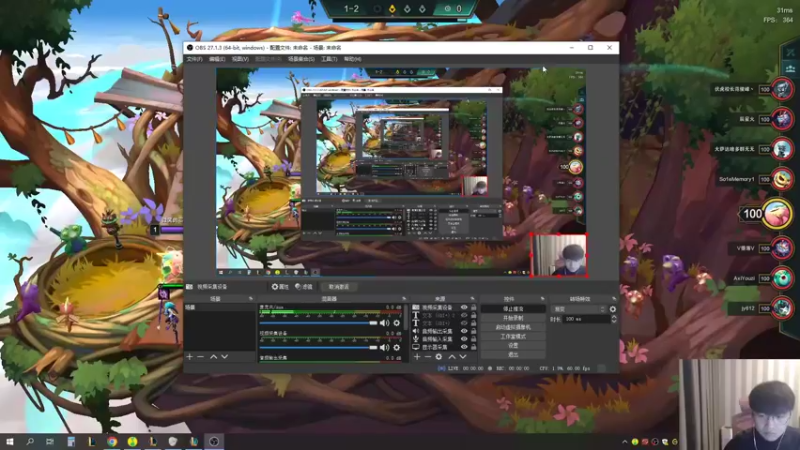Add a new source with the plus icon
Viewport: 800px width, 450px height.
pyautogui.click(x=417, y=357)
